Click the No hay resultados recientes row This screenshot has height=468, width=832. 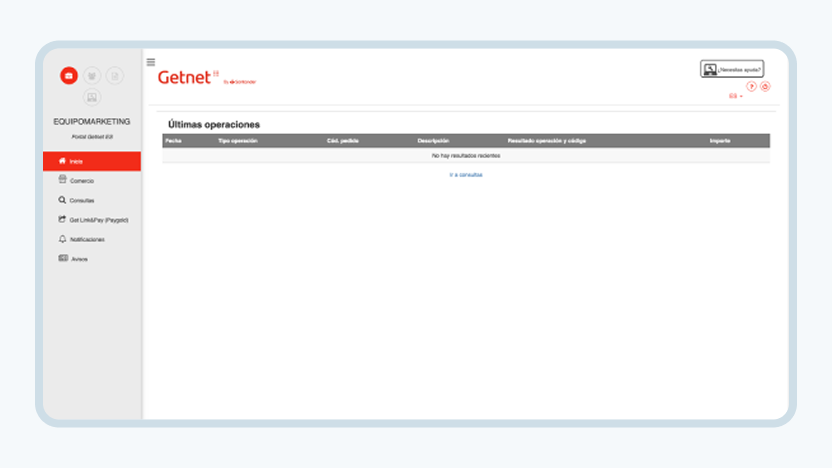[x=466, y=155]
